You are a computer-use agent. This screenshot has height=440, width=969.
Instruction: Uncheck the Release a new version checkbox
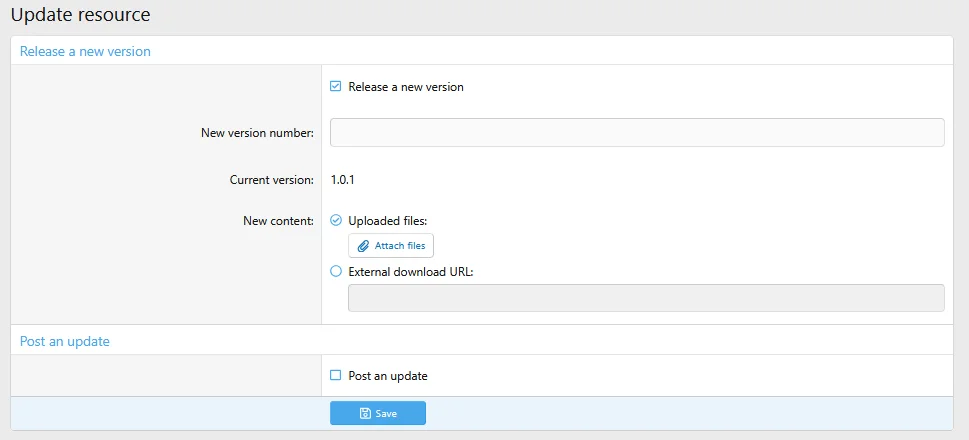[x=336, y=87]
